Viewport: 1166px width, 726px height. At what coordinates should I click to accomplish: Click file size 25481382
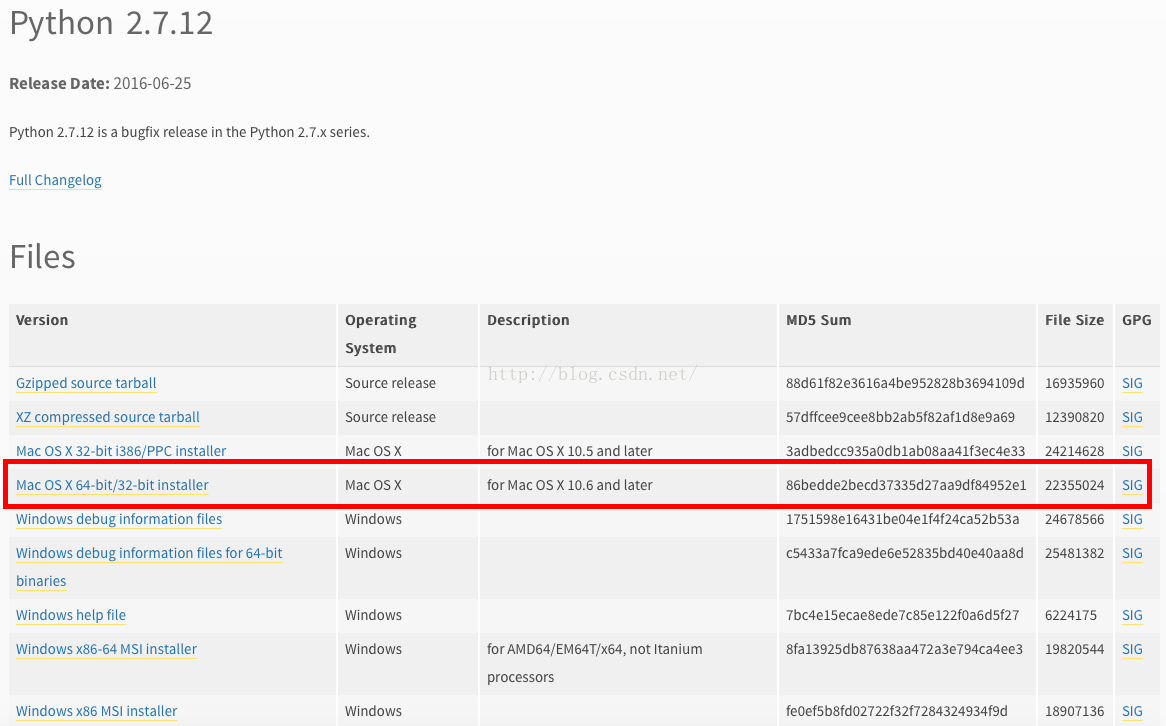tap(1075, 553)
